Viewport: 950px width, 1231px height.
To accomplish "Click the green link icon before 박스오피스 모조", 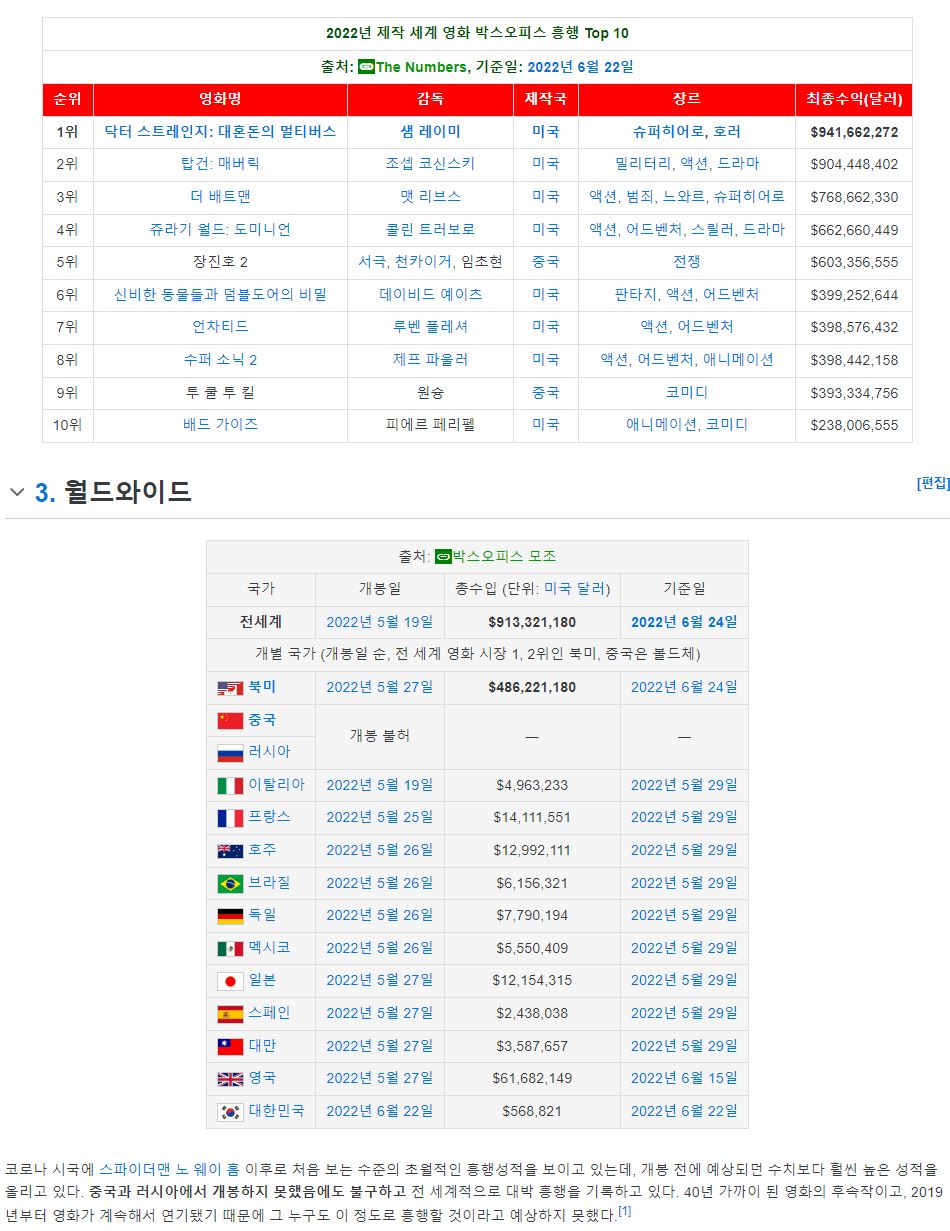I will click(x=443, y=556).
